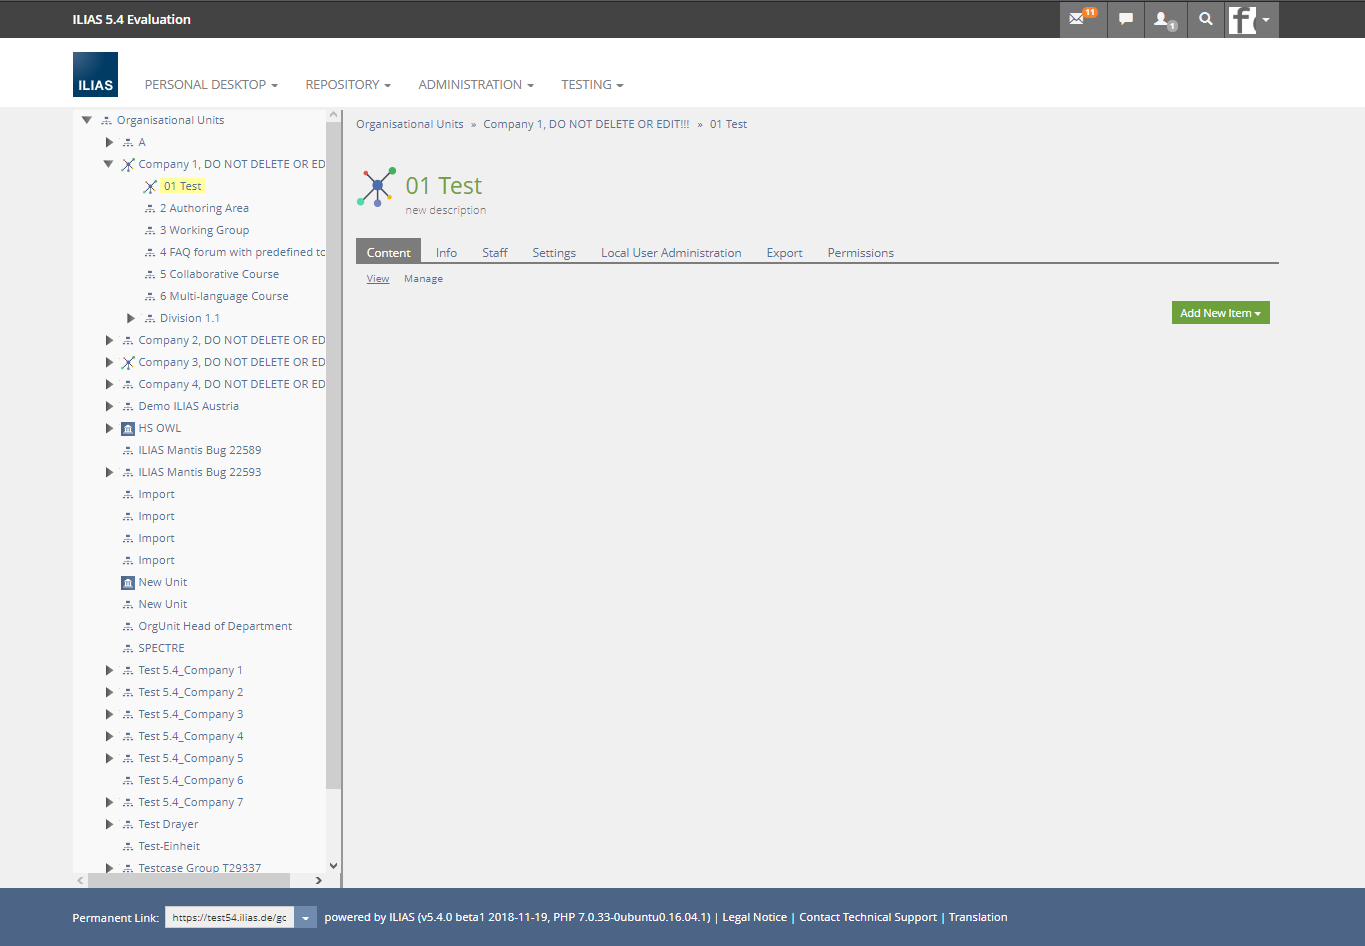Click the ILIAS logo home icon
Image resolution: width=1365 pixels, height=946 pixels.
pos(95,75)
